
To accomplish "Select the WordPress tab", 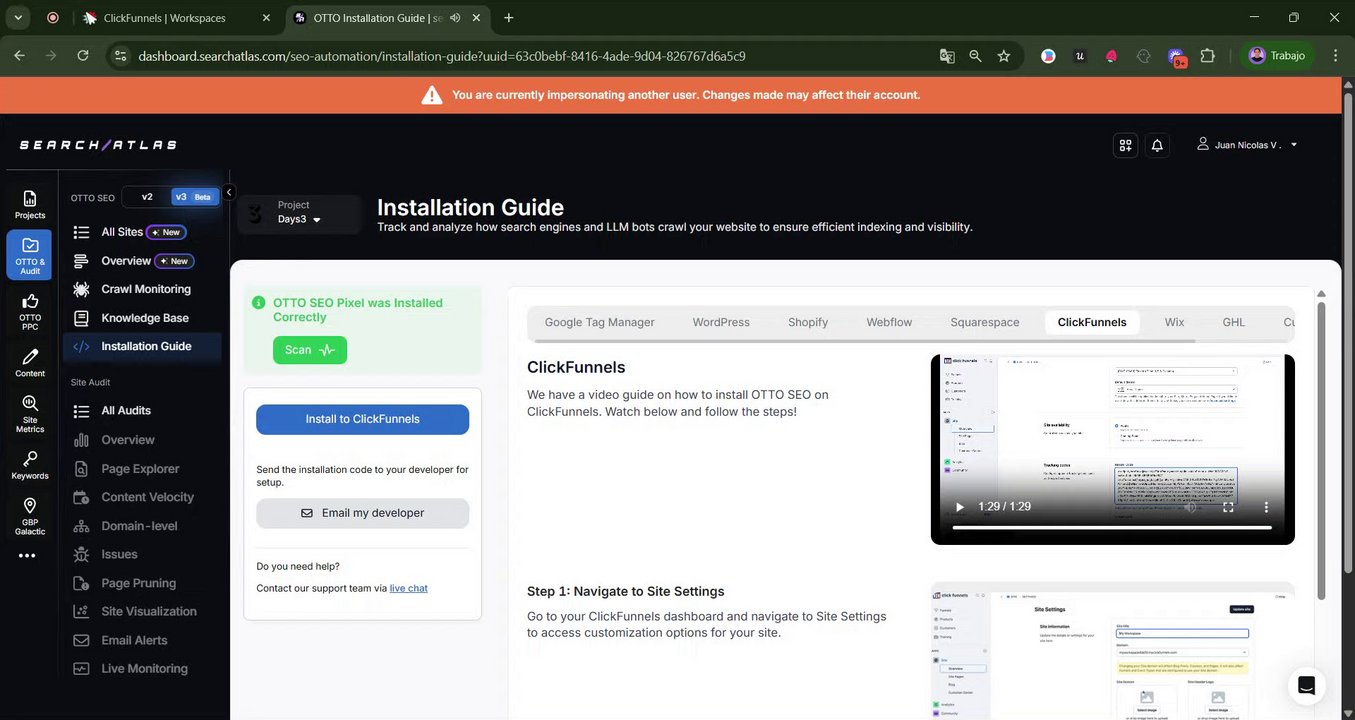I will tap(721, 322).
